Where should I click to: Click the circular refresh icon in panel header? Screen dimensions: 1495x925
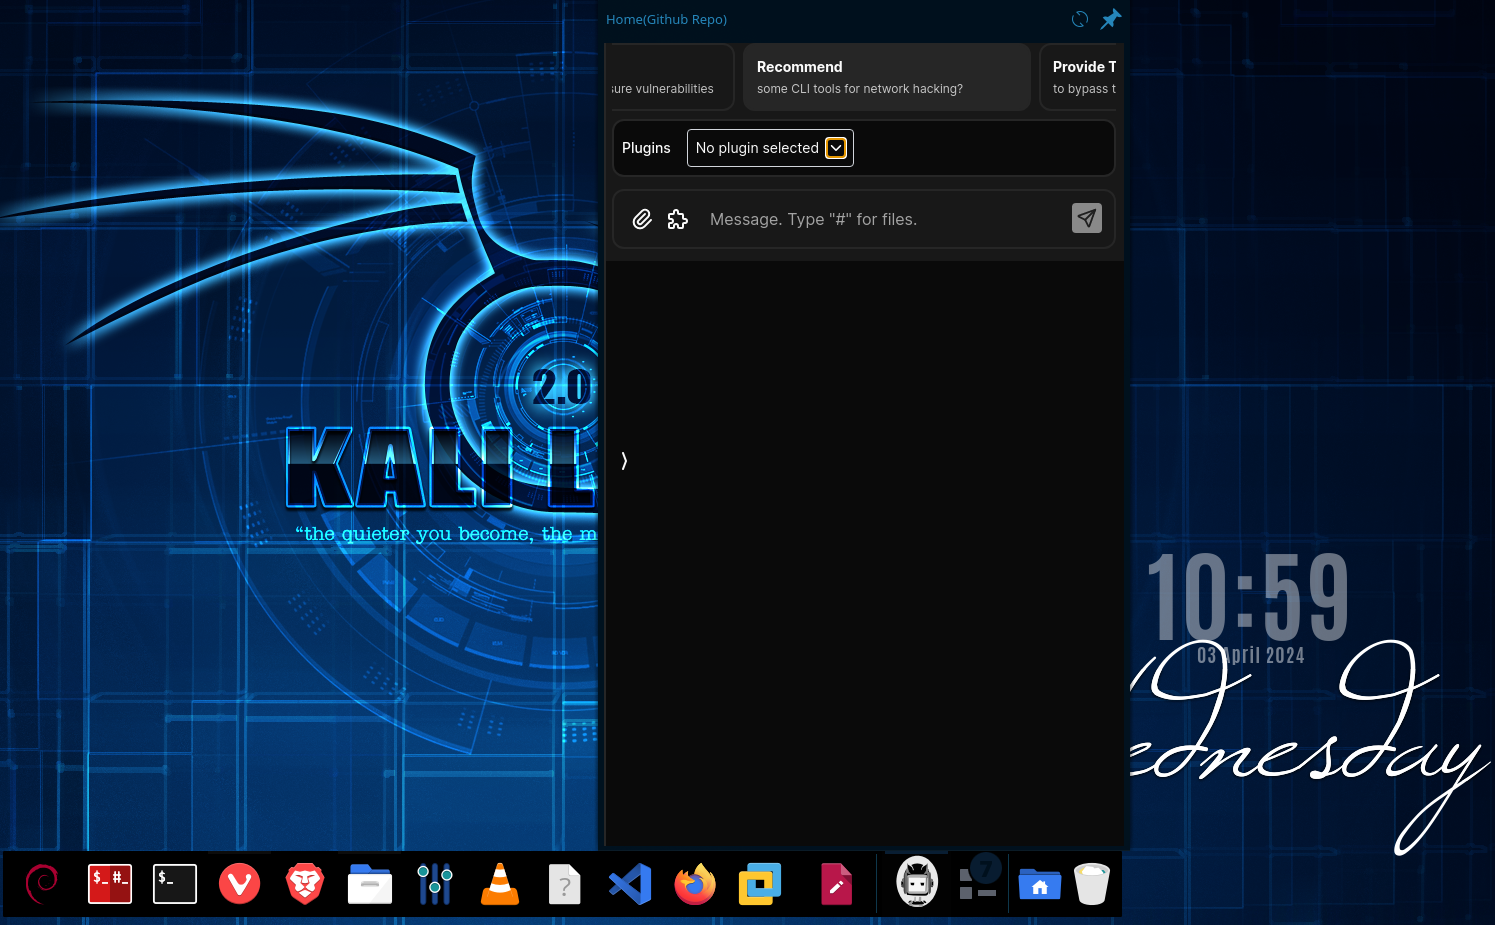pos(1080,19)
